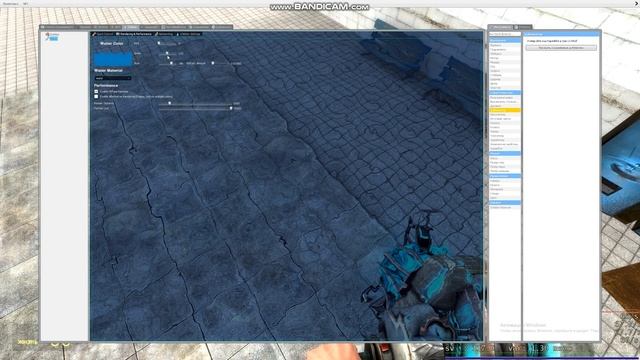Image resolution: width=640 pixels, height=360 pixels.
Task: Open the Water Material dropdown
Action: coord(113,78)
